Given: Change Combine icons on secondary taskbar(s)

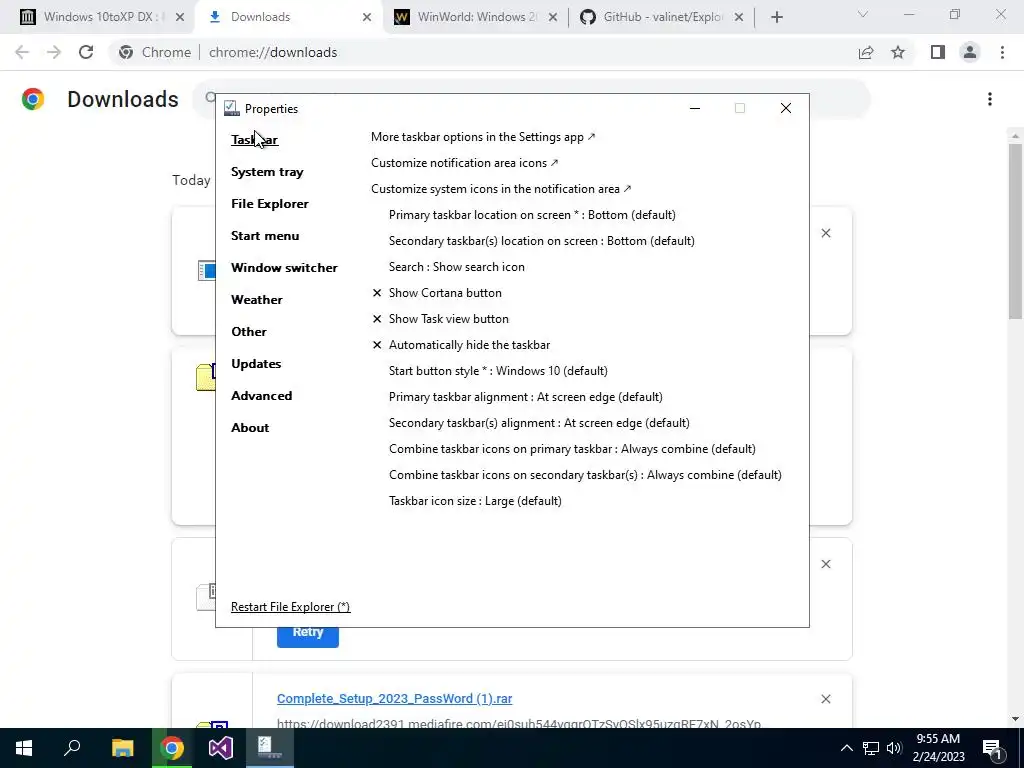Looking at the screenshot, I should (x=585, y=475).
